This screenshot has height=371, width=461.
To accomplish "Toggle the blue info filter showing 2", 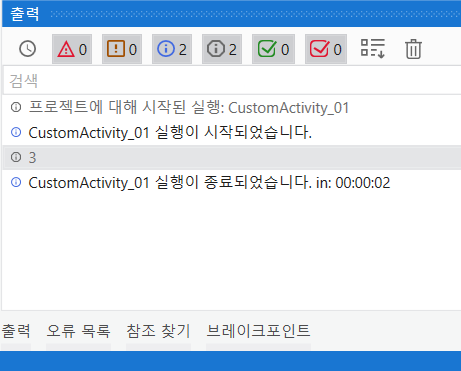I will click(172, 49).
